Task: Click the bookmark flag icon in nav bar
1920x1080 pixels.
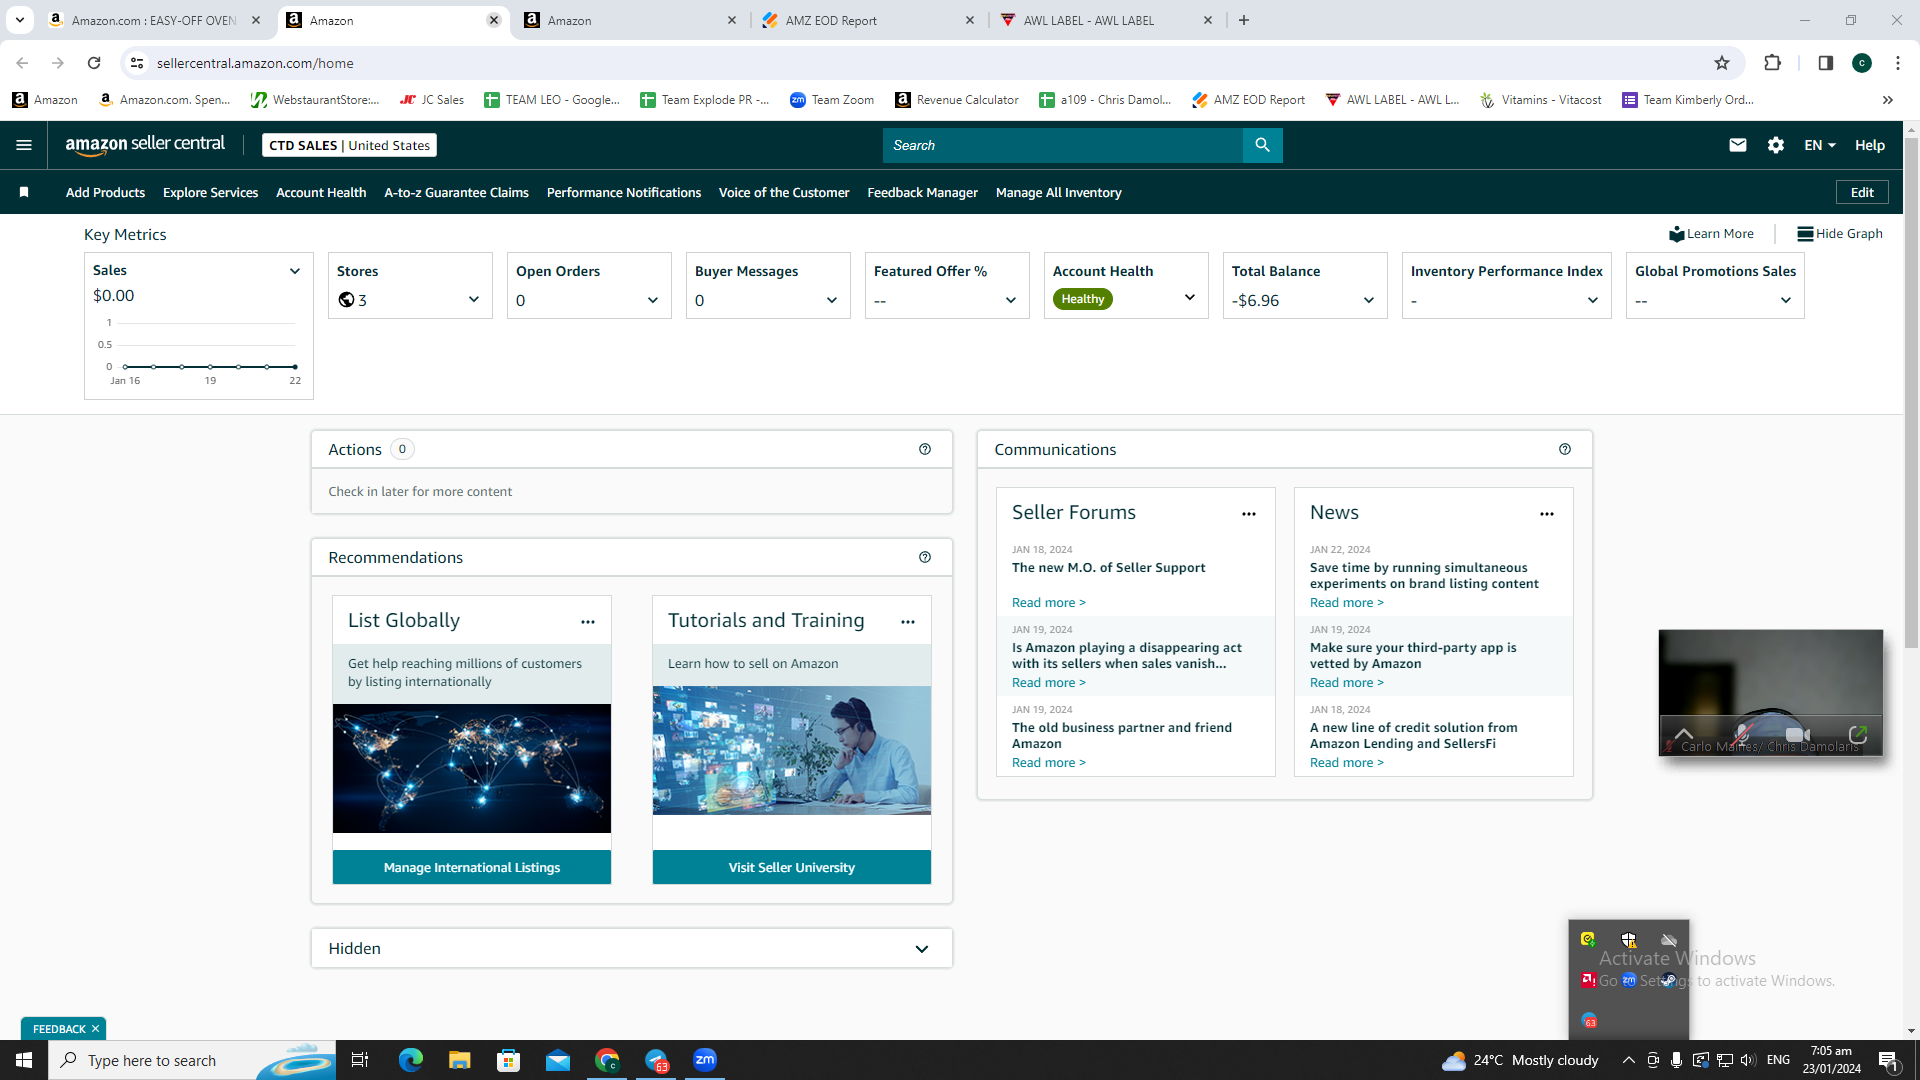Action: pos(24,192)
